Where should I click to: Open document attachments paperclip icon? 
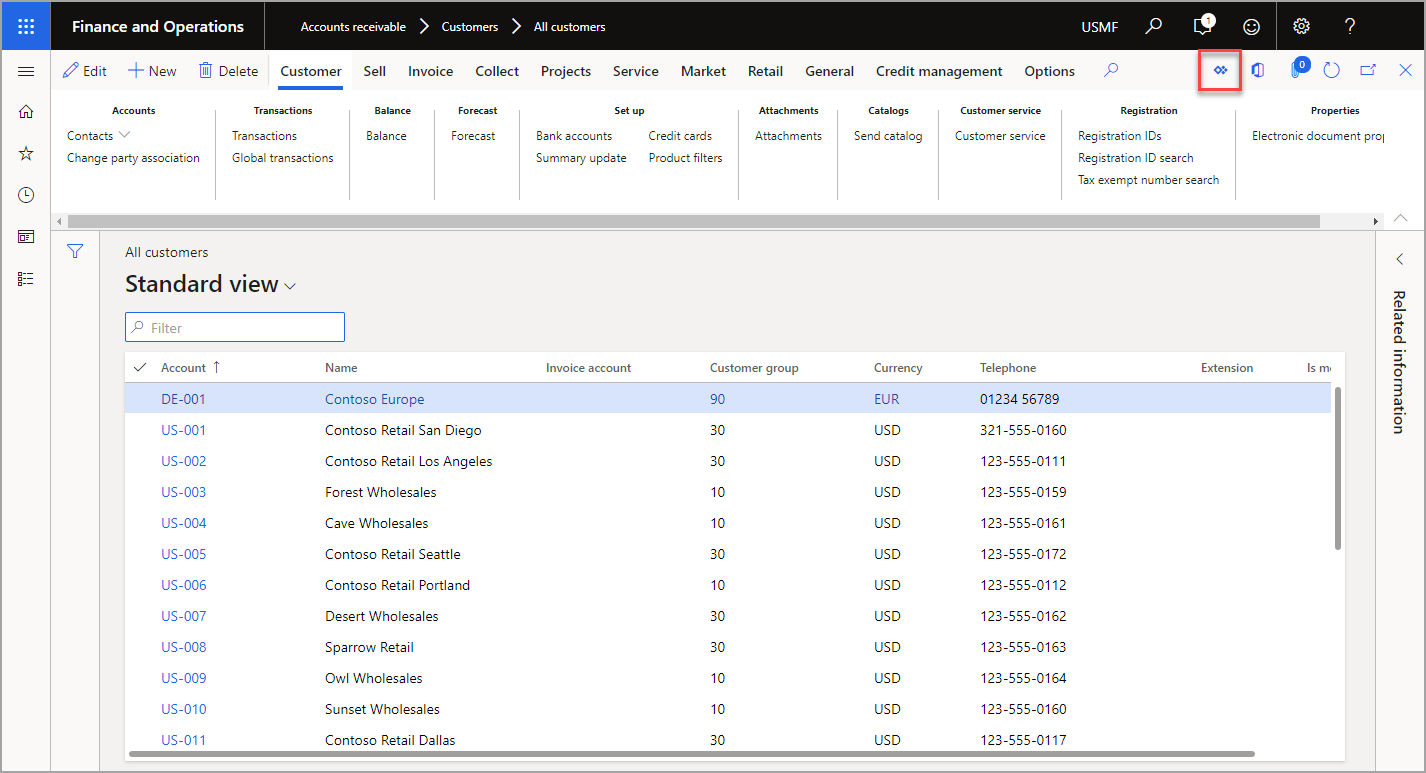click(1297, 69)
